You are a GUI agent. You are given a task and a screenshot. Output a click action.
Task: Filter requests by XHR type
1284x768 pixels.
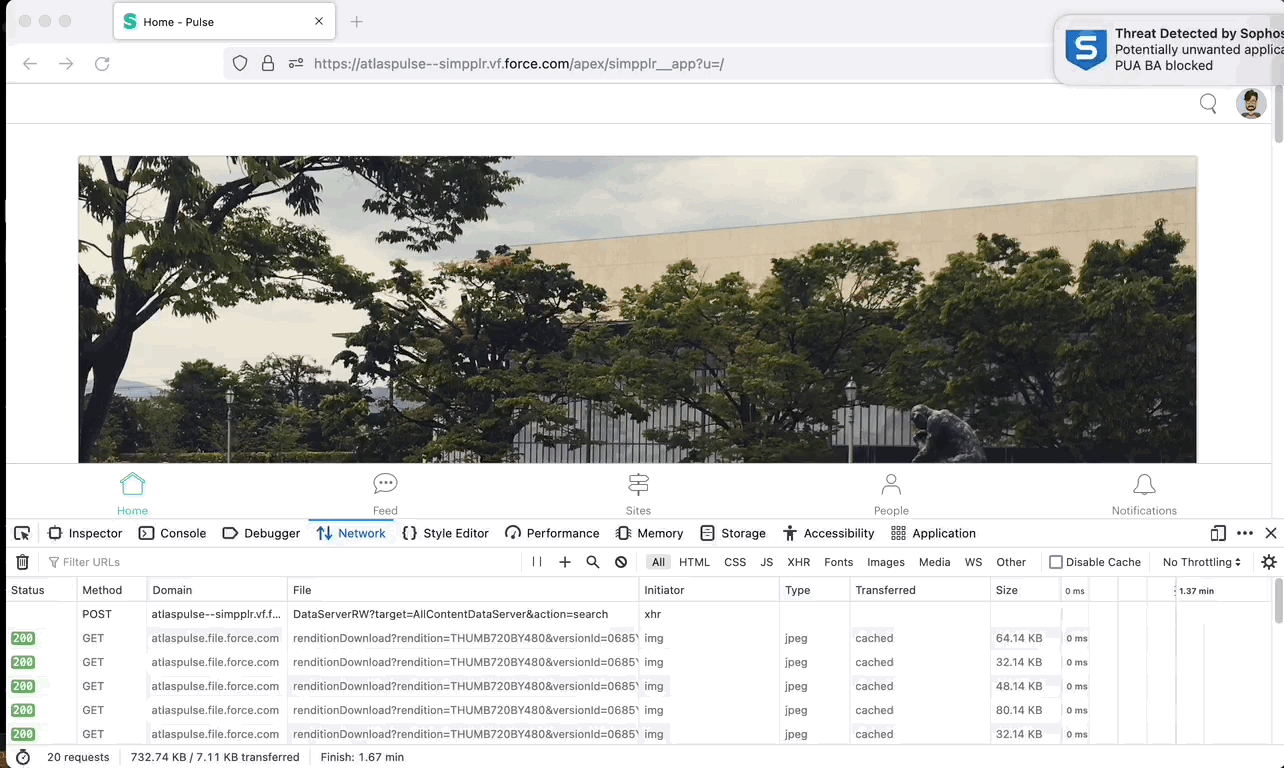[x=798, y=562]
